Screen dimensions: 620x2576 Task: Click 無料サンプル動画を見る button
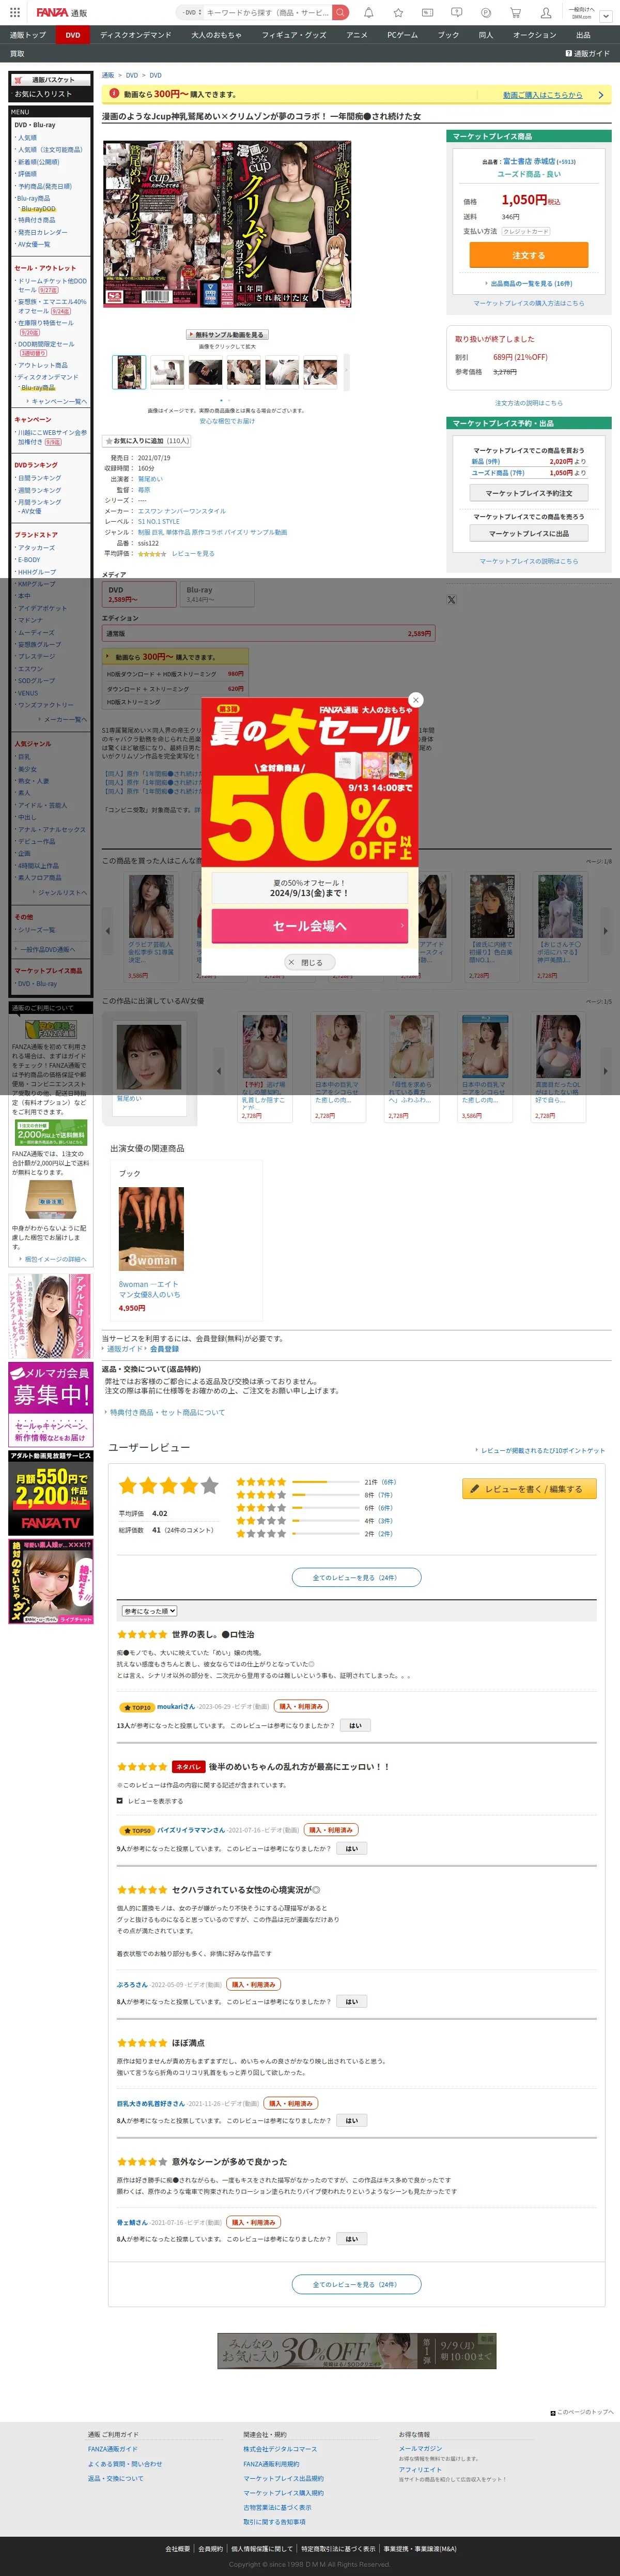pyautogui.click(x=227, y=335)
